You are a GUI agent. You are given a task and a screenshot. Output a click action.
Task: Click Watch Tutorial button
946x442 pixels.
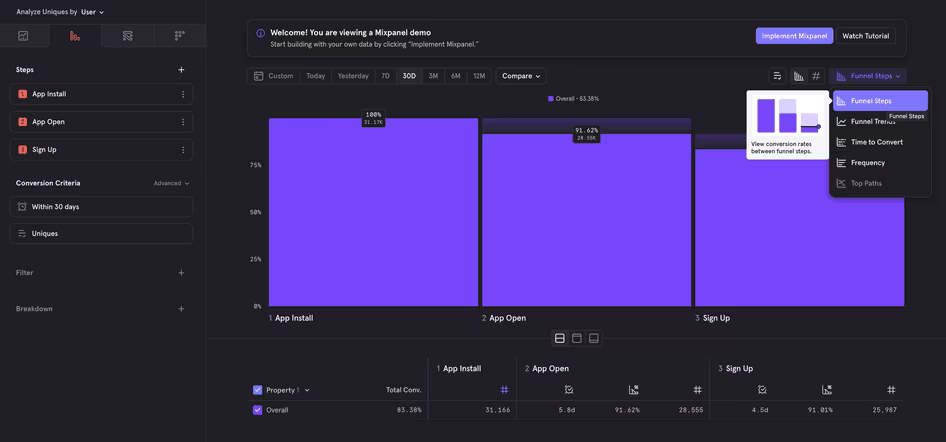866,36
